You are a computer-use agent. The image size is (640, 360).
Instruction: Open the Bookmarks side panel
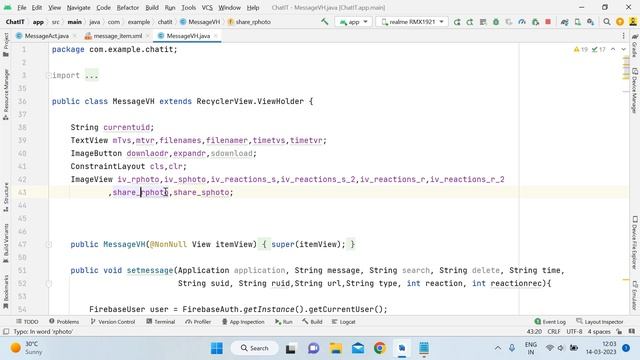click(6, 292)
